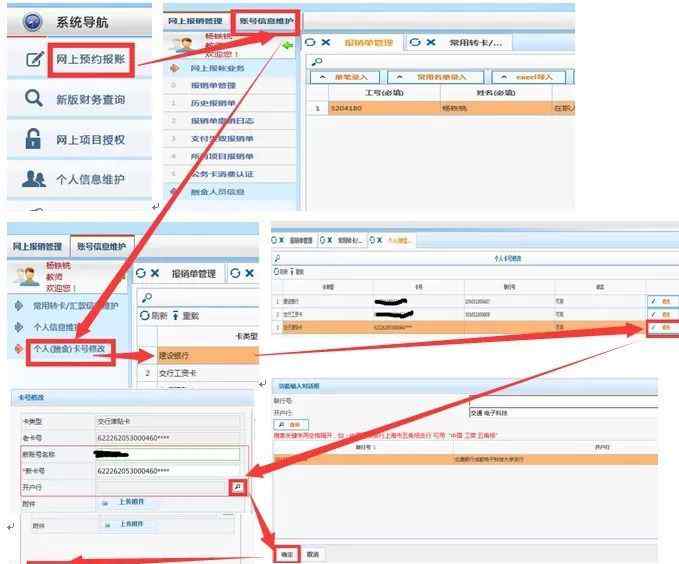Image resolution: width=679 pixels, height=564 pixels.
Task: Click 确定 to confirm the bank selection
Action: coord(286,553)
